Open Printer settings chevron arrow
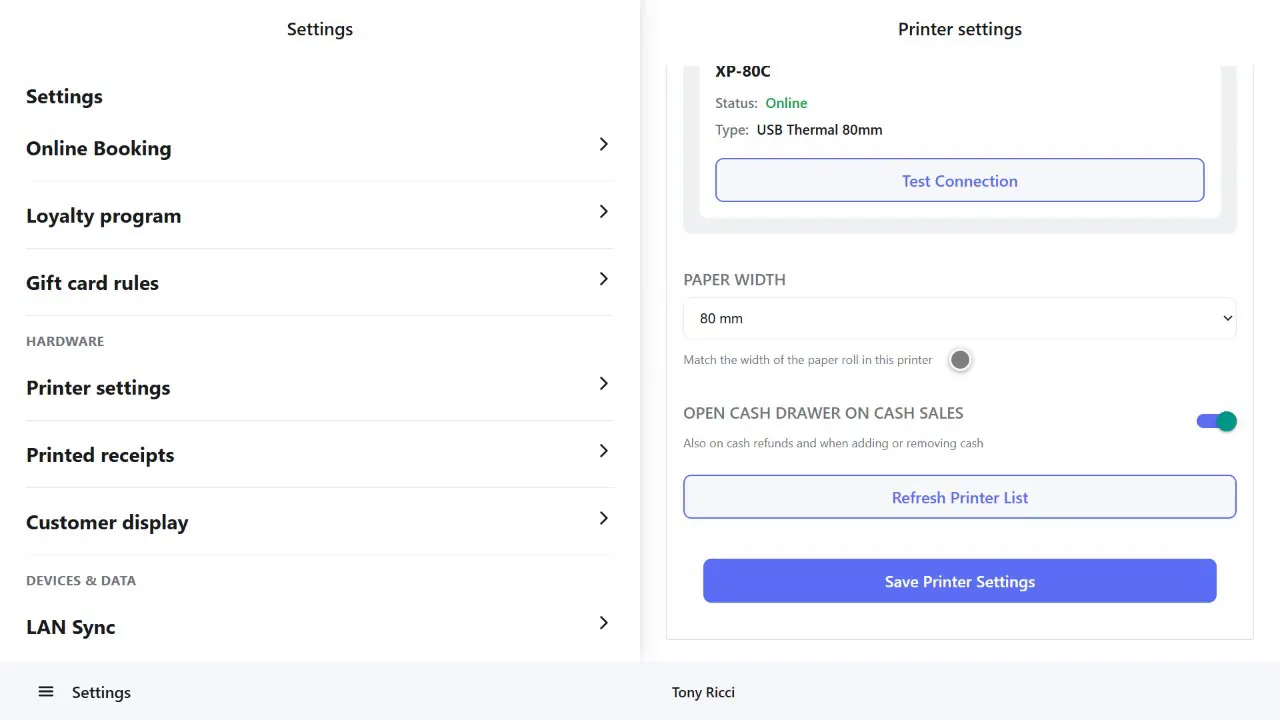This screenshot has height=720, width=1280. click(x=603, y=383)
